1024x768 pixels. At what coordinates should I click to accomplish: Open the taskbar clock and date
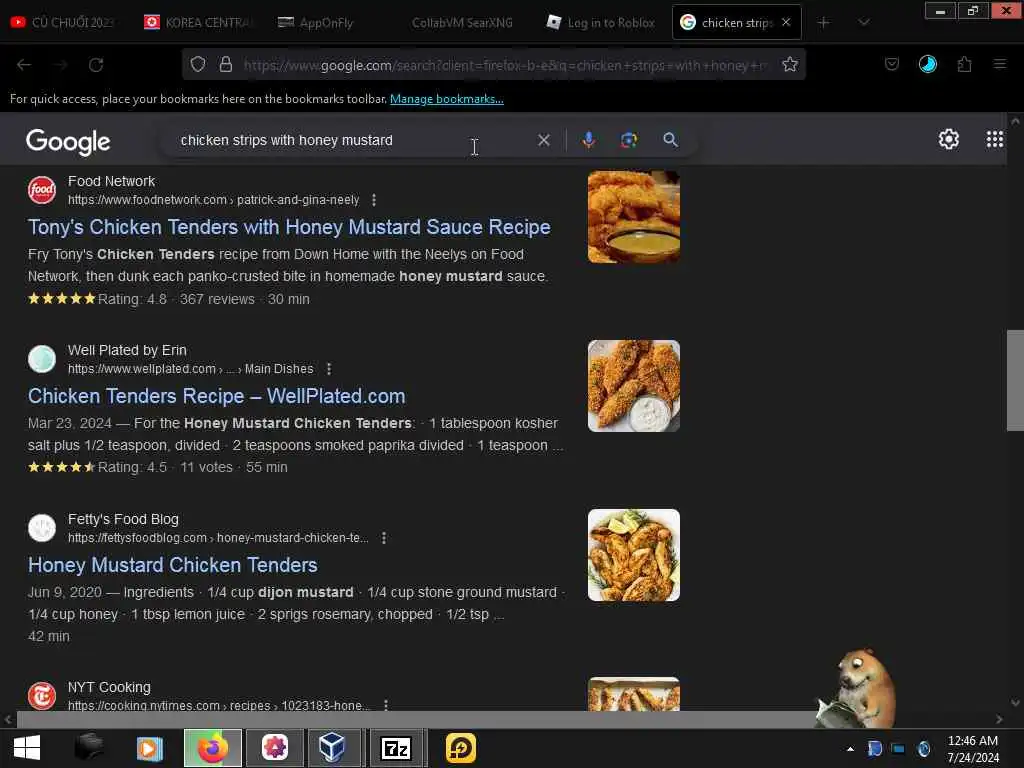972,749
